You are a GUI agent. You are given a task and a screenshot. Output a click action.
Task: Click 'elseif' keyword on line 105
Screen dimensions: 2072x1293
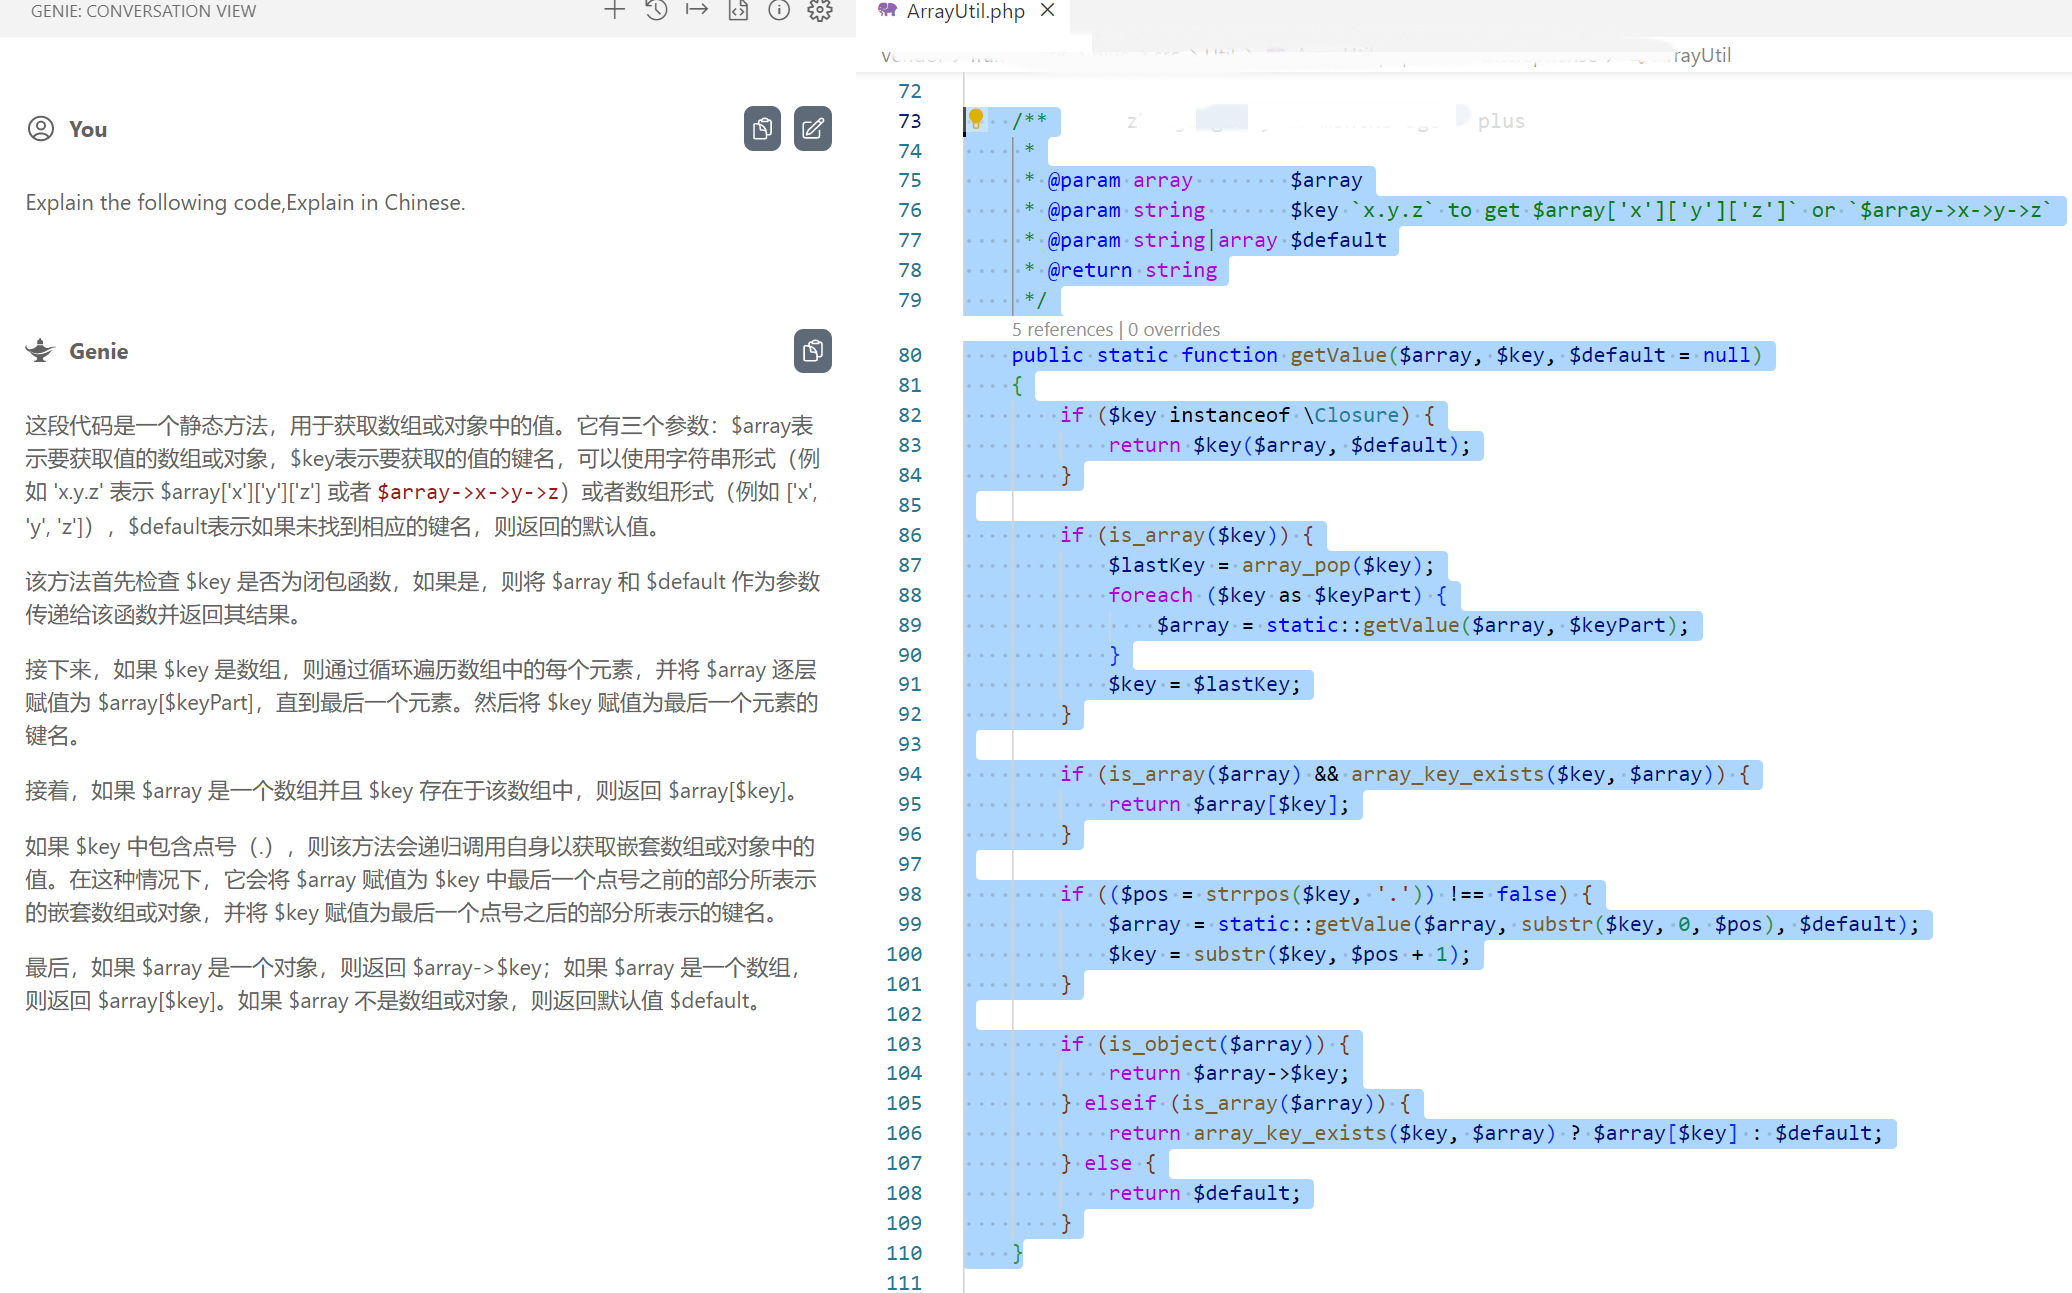[1120, 1103]
